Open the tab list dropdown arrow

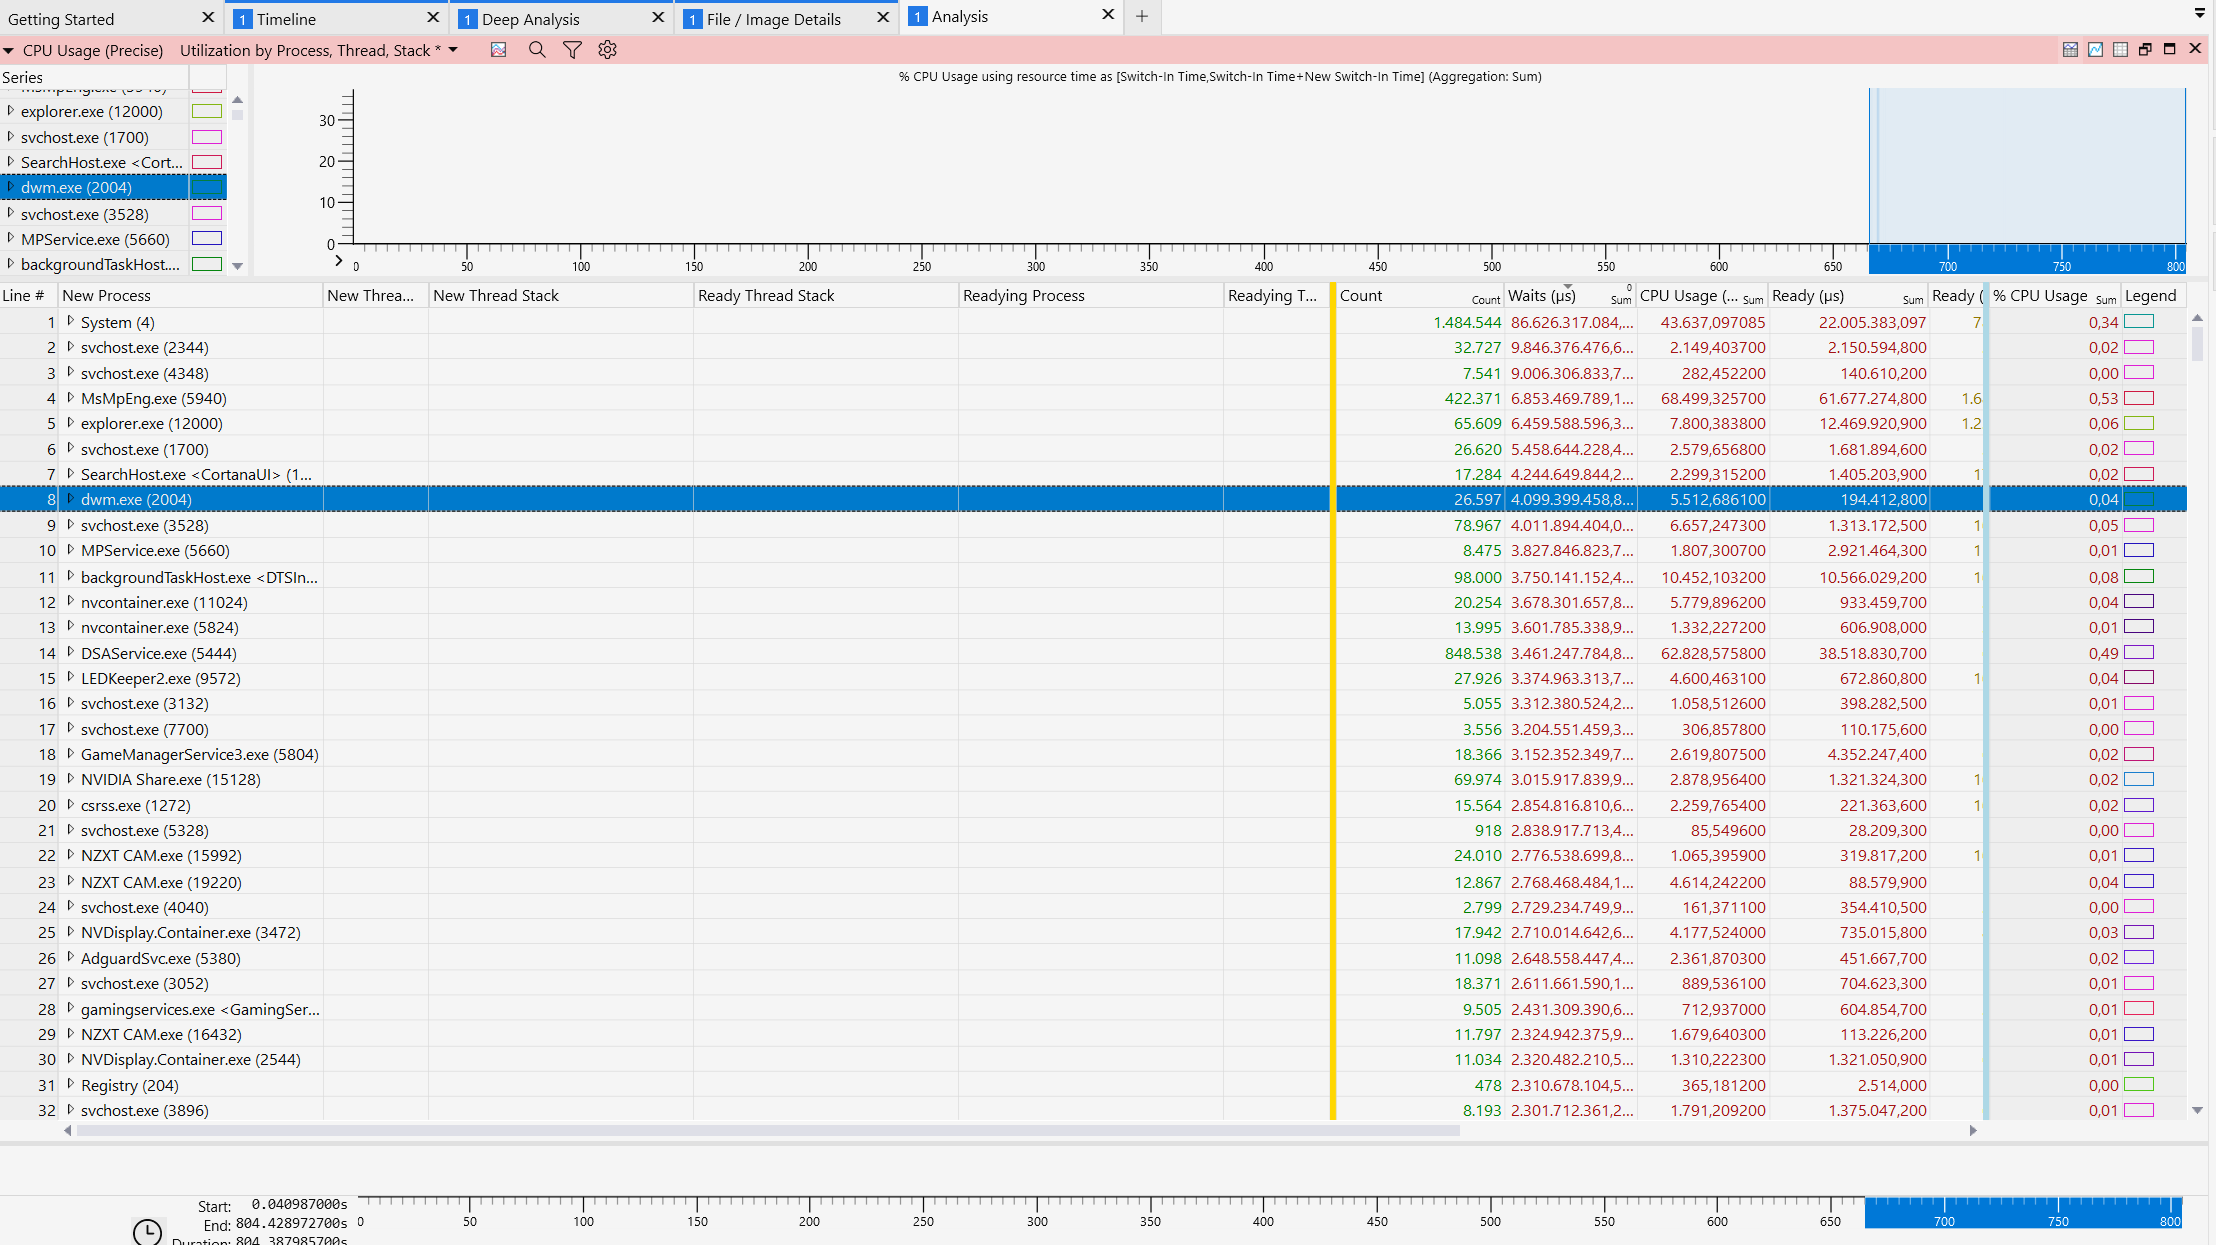click(x=2199, y=14)
